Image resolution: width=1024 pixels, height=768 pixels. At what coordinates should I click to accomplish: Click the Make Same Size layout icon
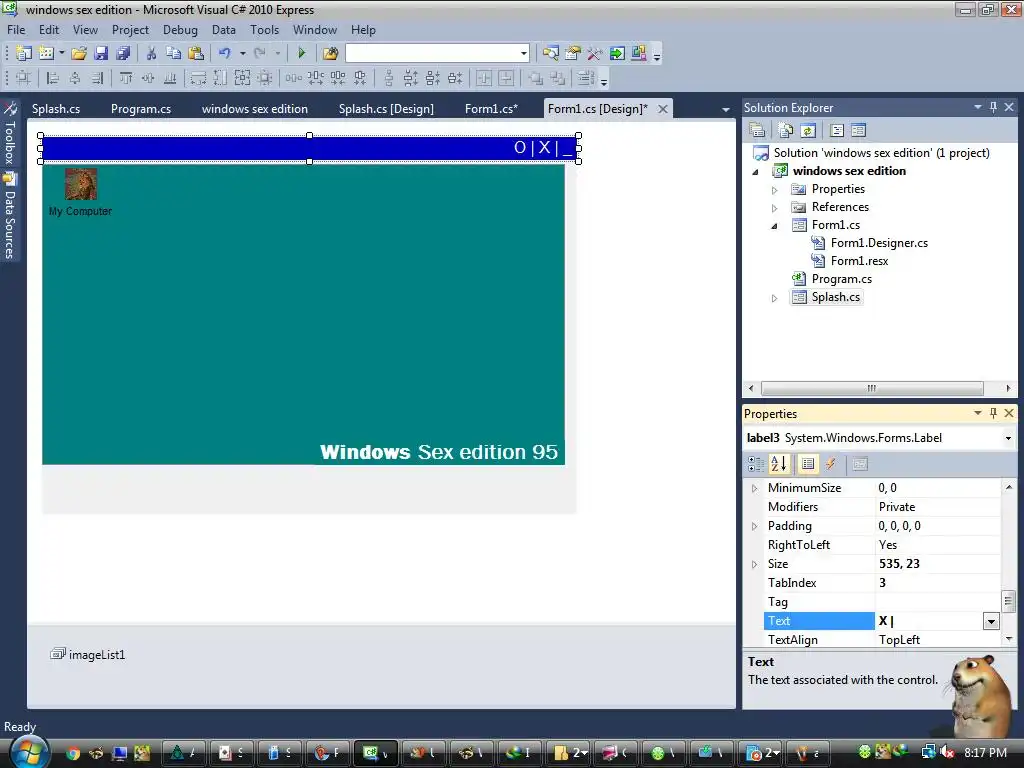(242, 79)
